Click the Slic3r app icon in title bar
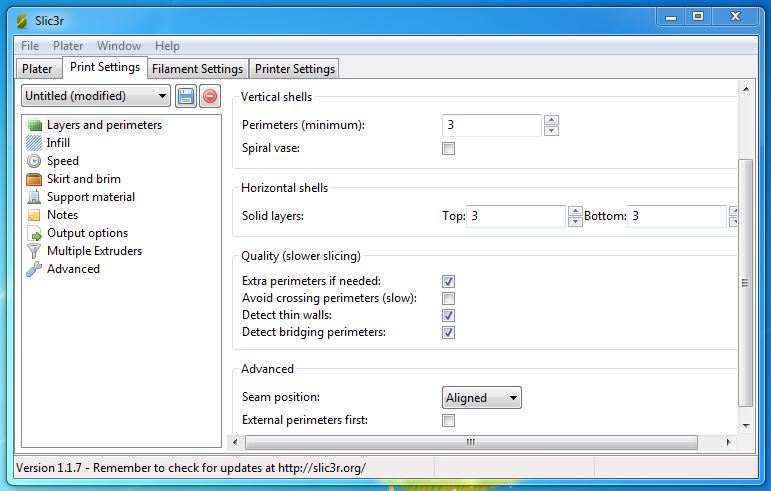Screen dimensions: 771x491 pyautogui.click(x=22, y=21)
